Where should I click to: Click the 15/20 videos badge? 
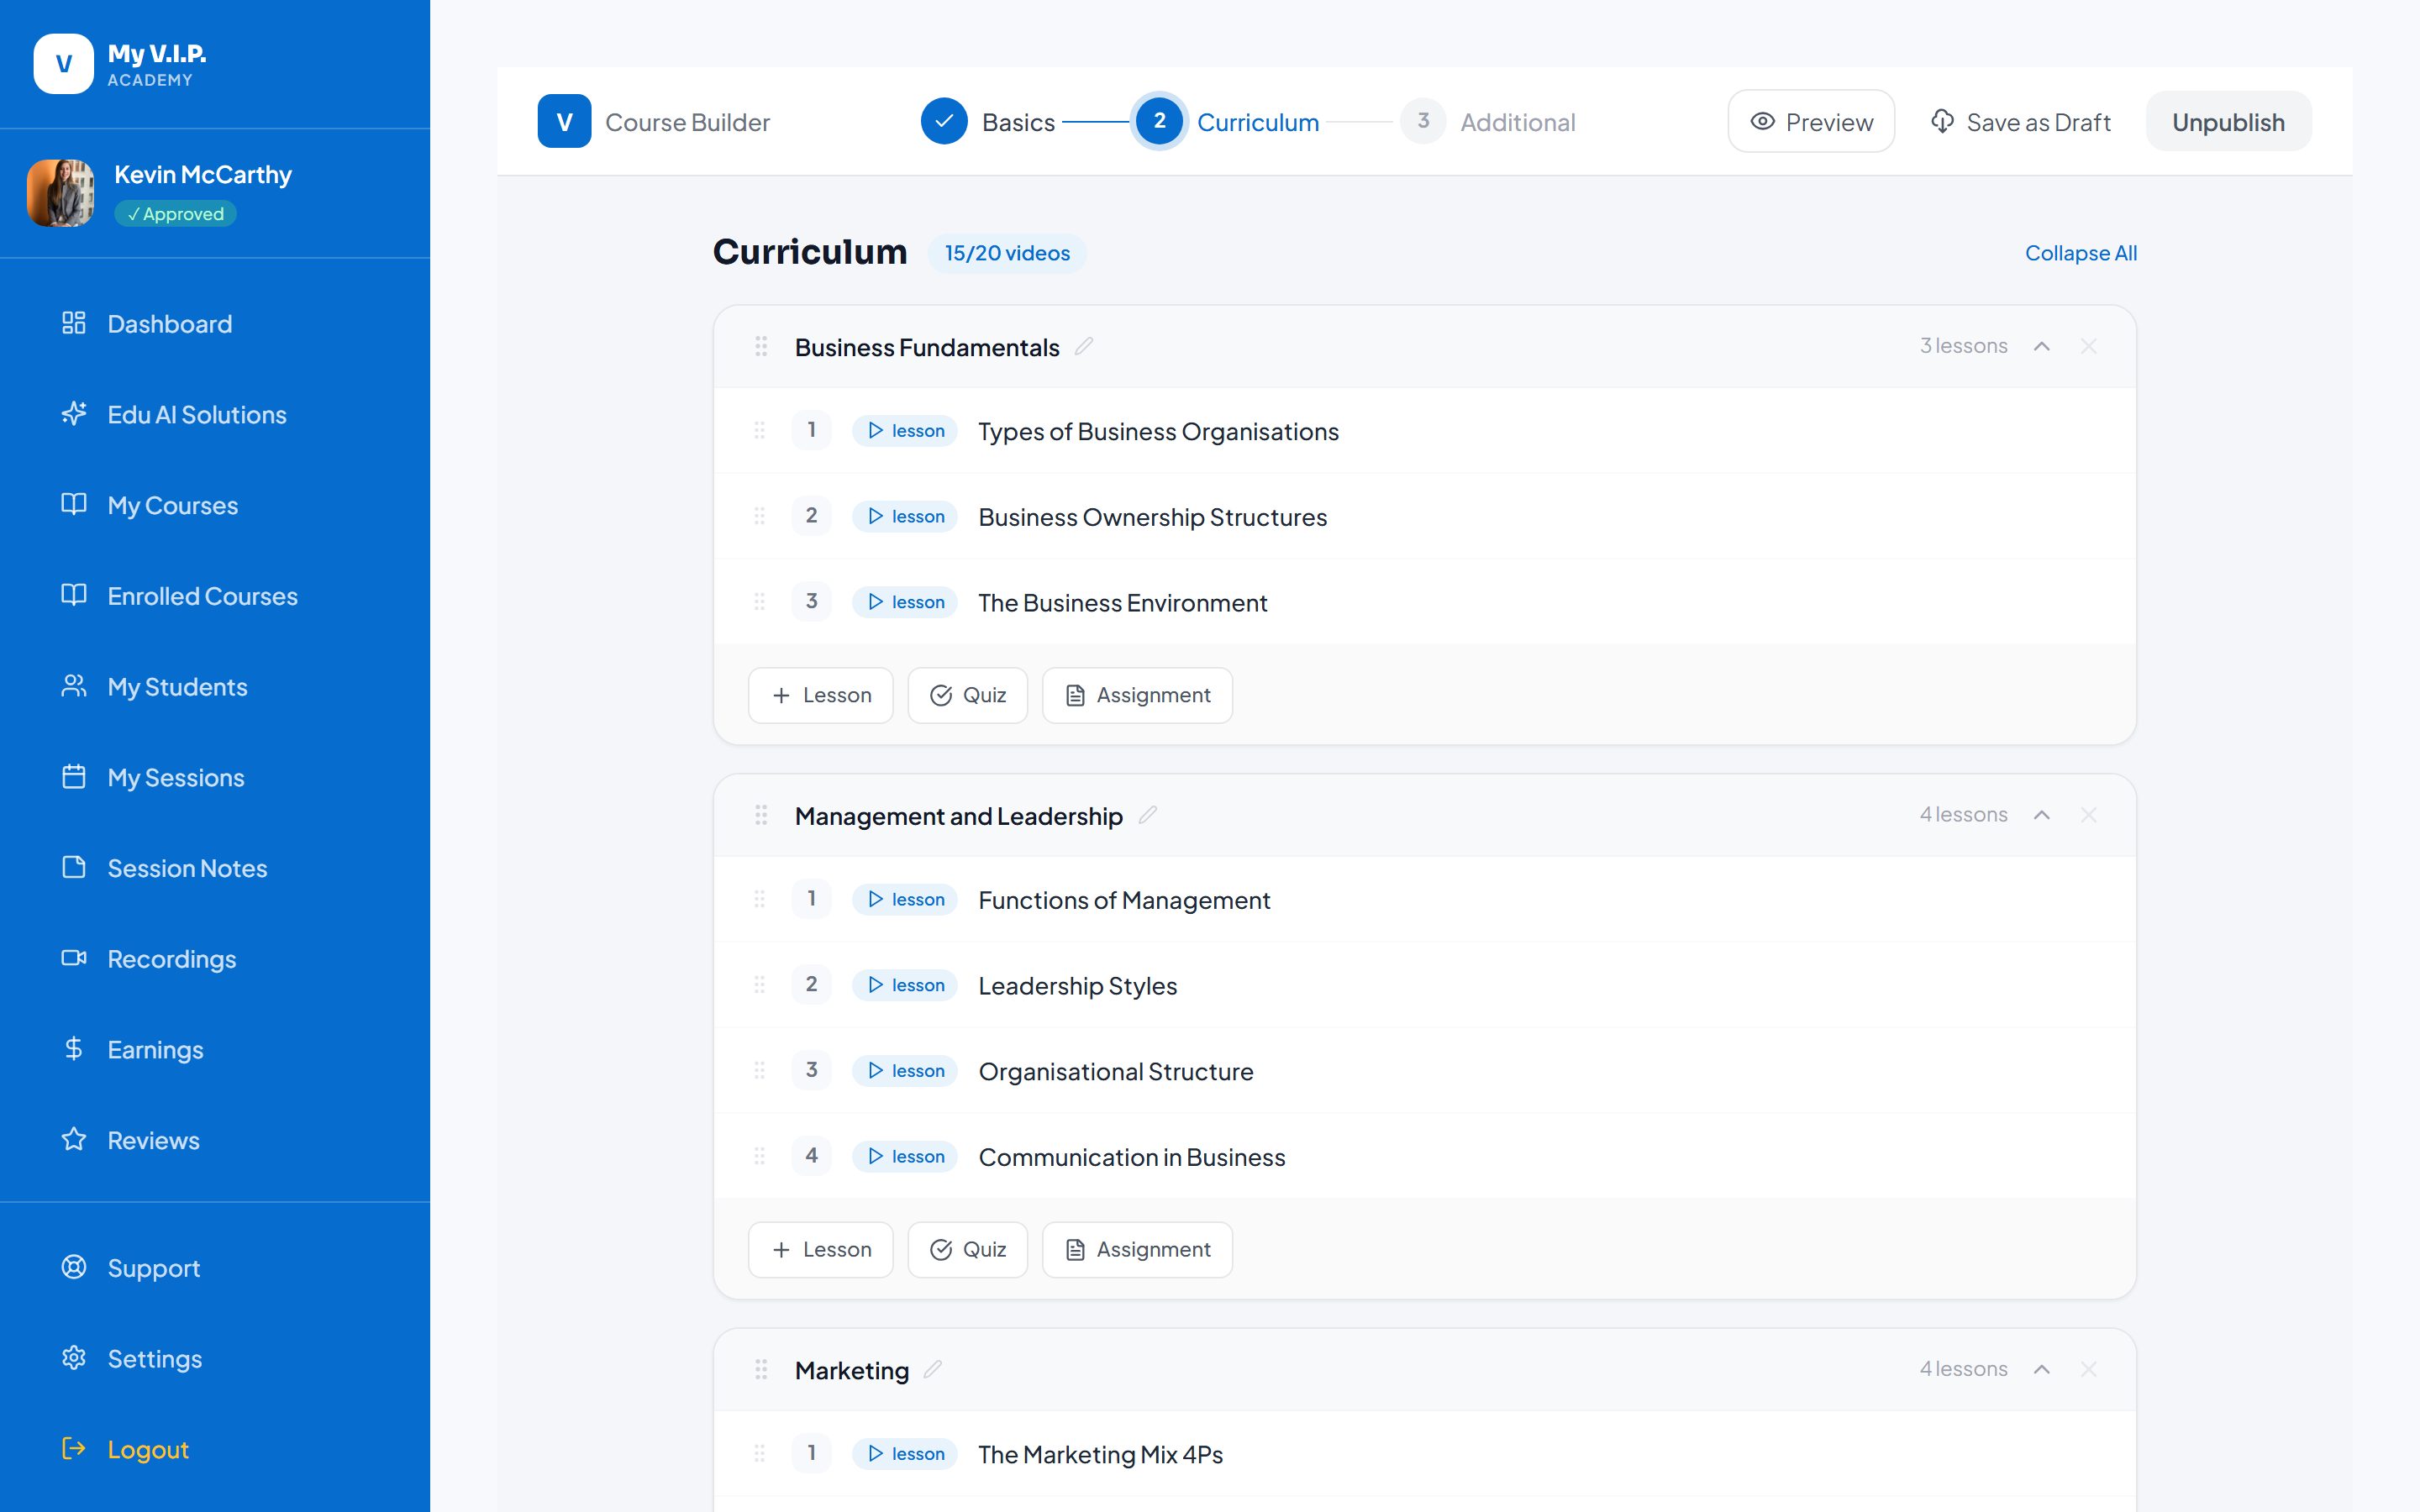pos(1007,253)
